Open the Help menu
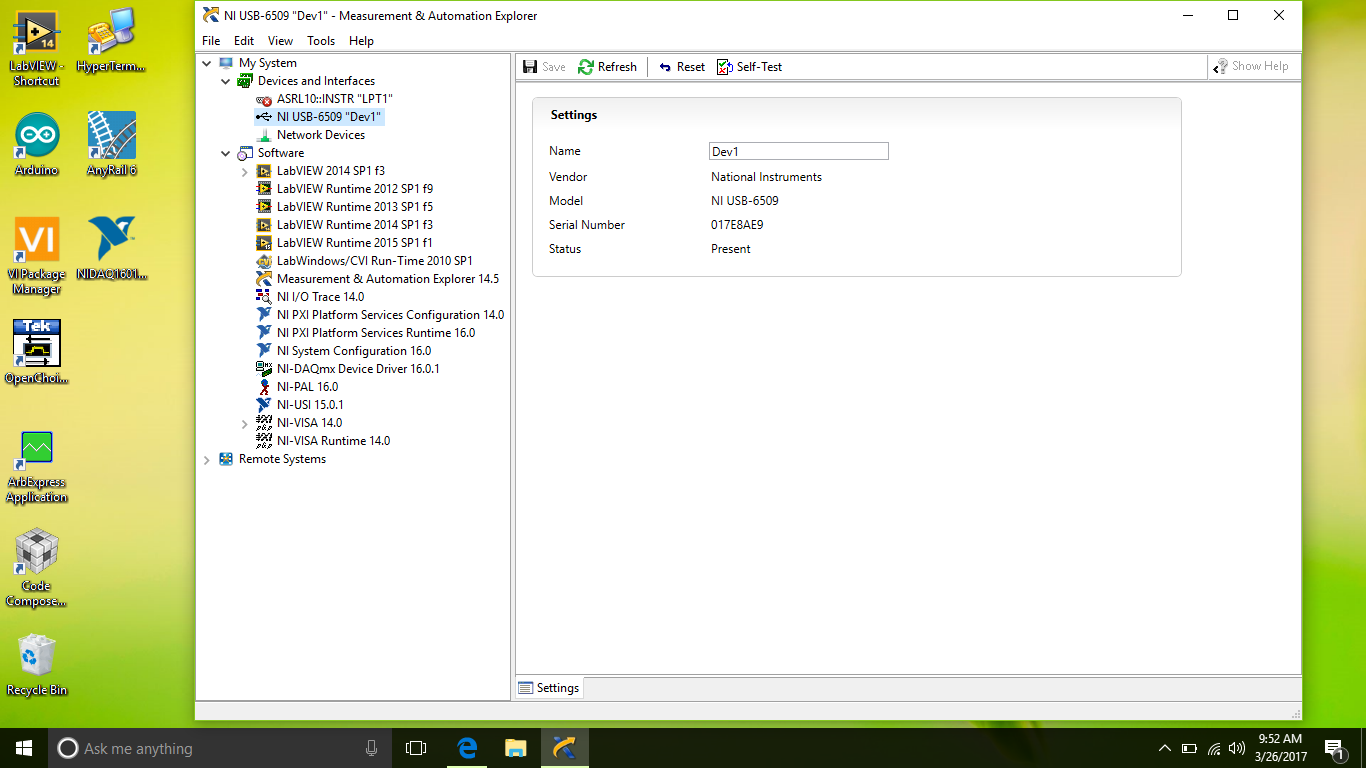 pyautogui.click(x=361, y=41)
